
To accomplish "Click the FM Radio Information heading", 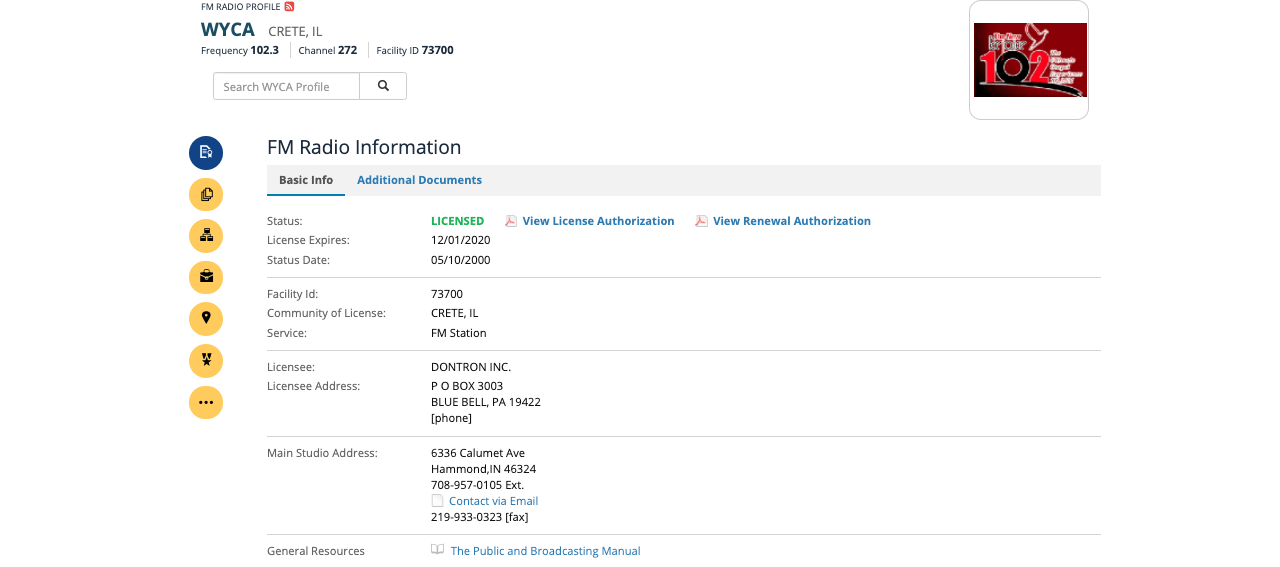I will 364,147.
